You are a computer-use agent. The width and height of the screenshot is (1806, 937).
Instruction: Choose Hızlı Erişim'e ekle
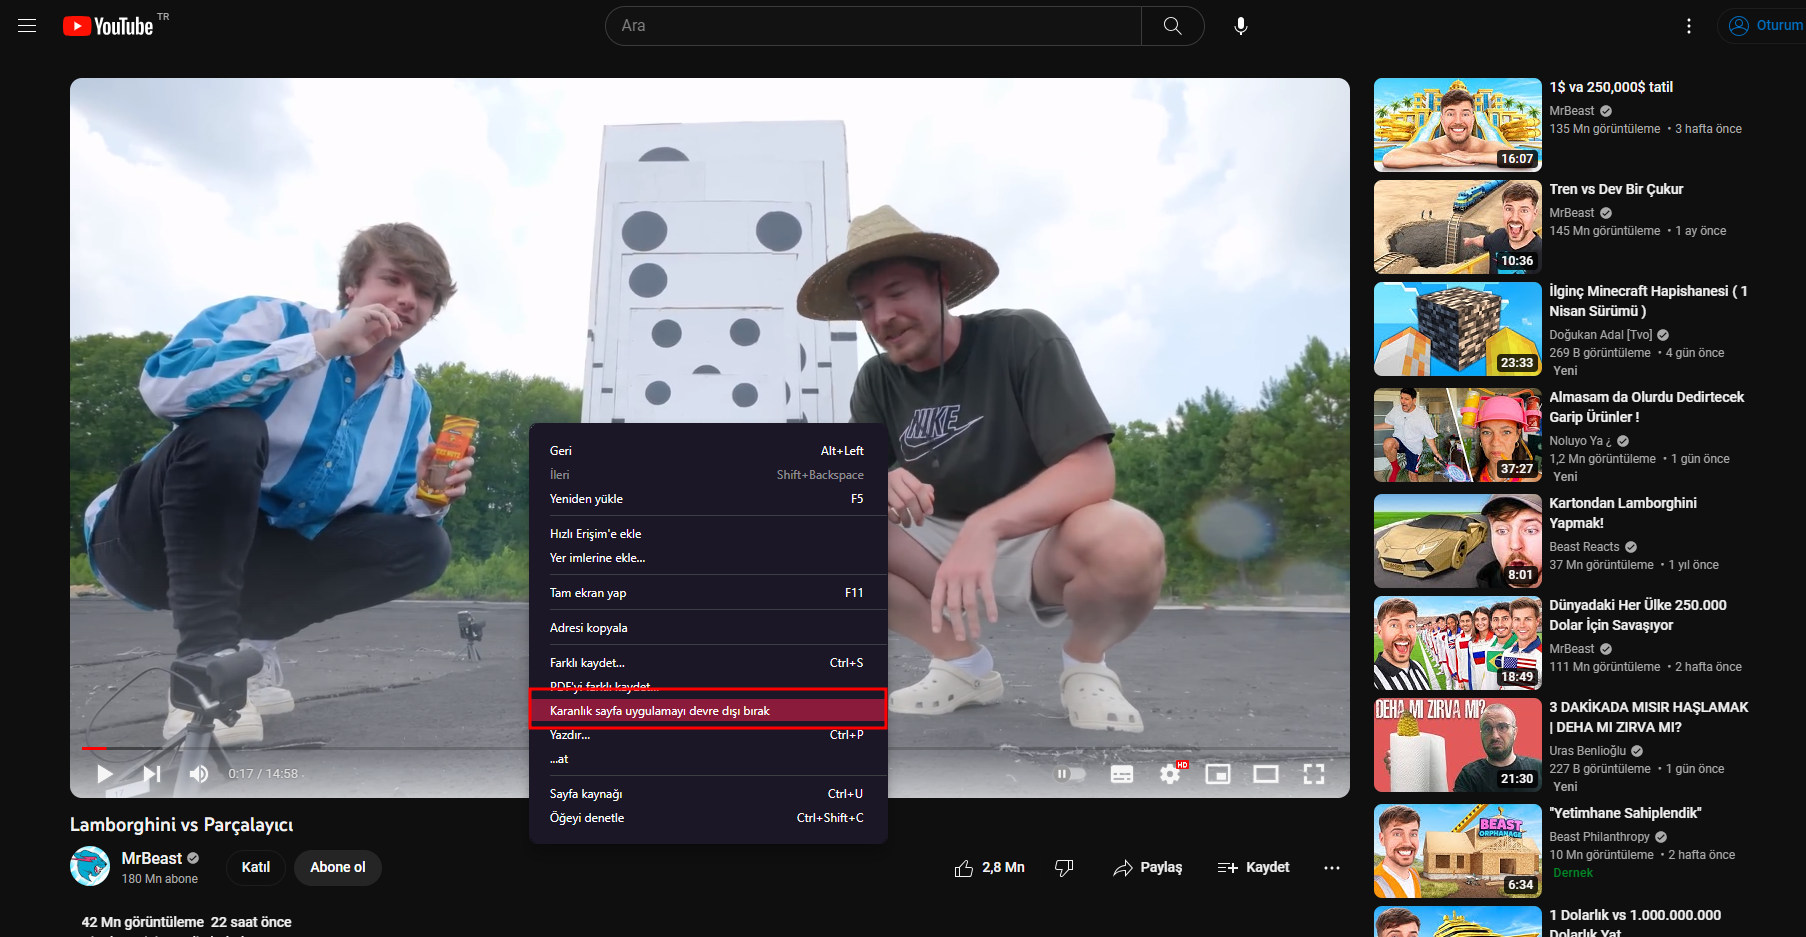tap(708, 534)
